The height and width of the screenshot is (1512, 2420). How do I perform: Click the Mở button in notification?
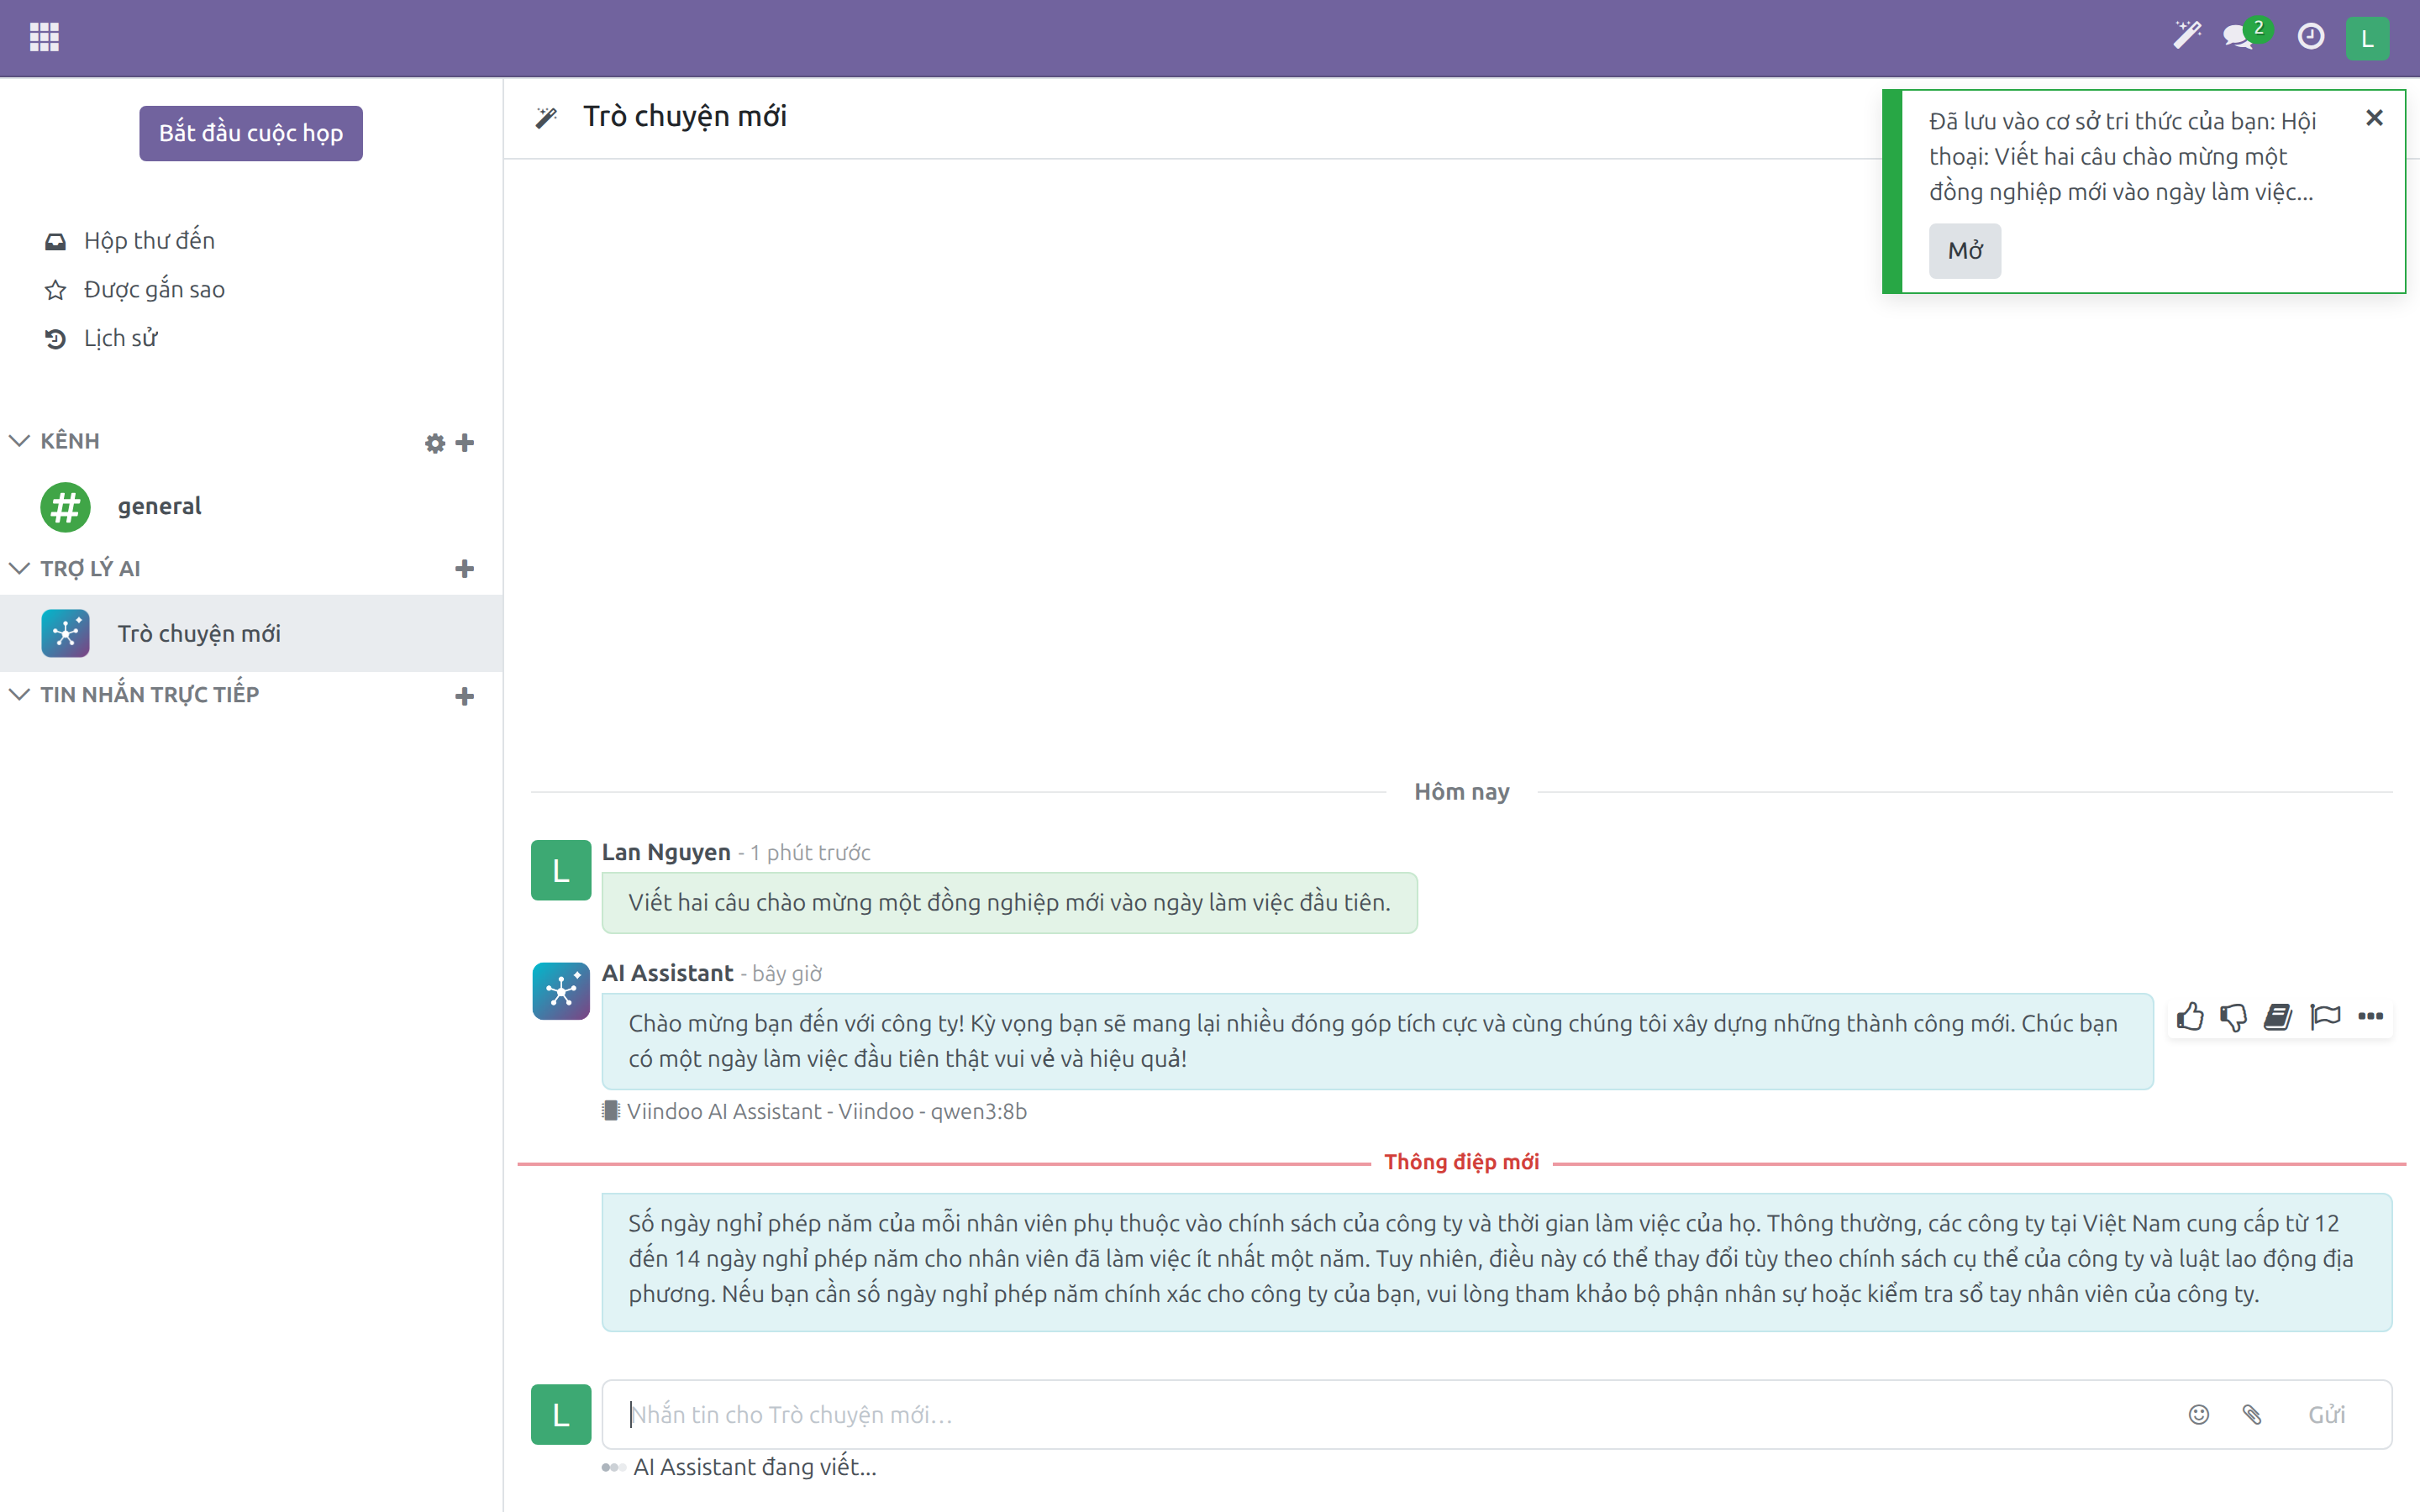pyautogui.click(x=1964, y=250)
